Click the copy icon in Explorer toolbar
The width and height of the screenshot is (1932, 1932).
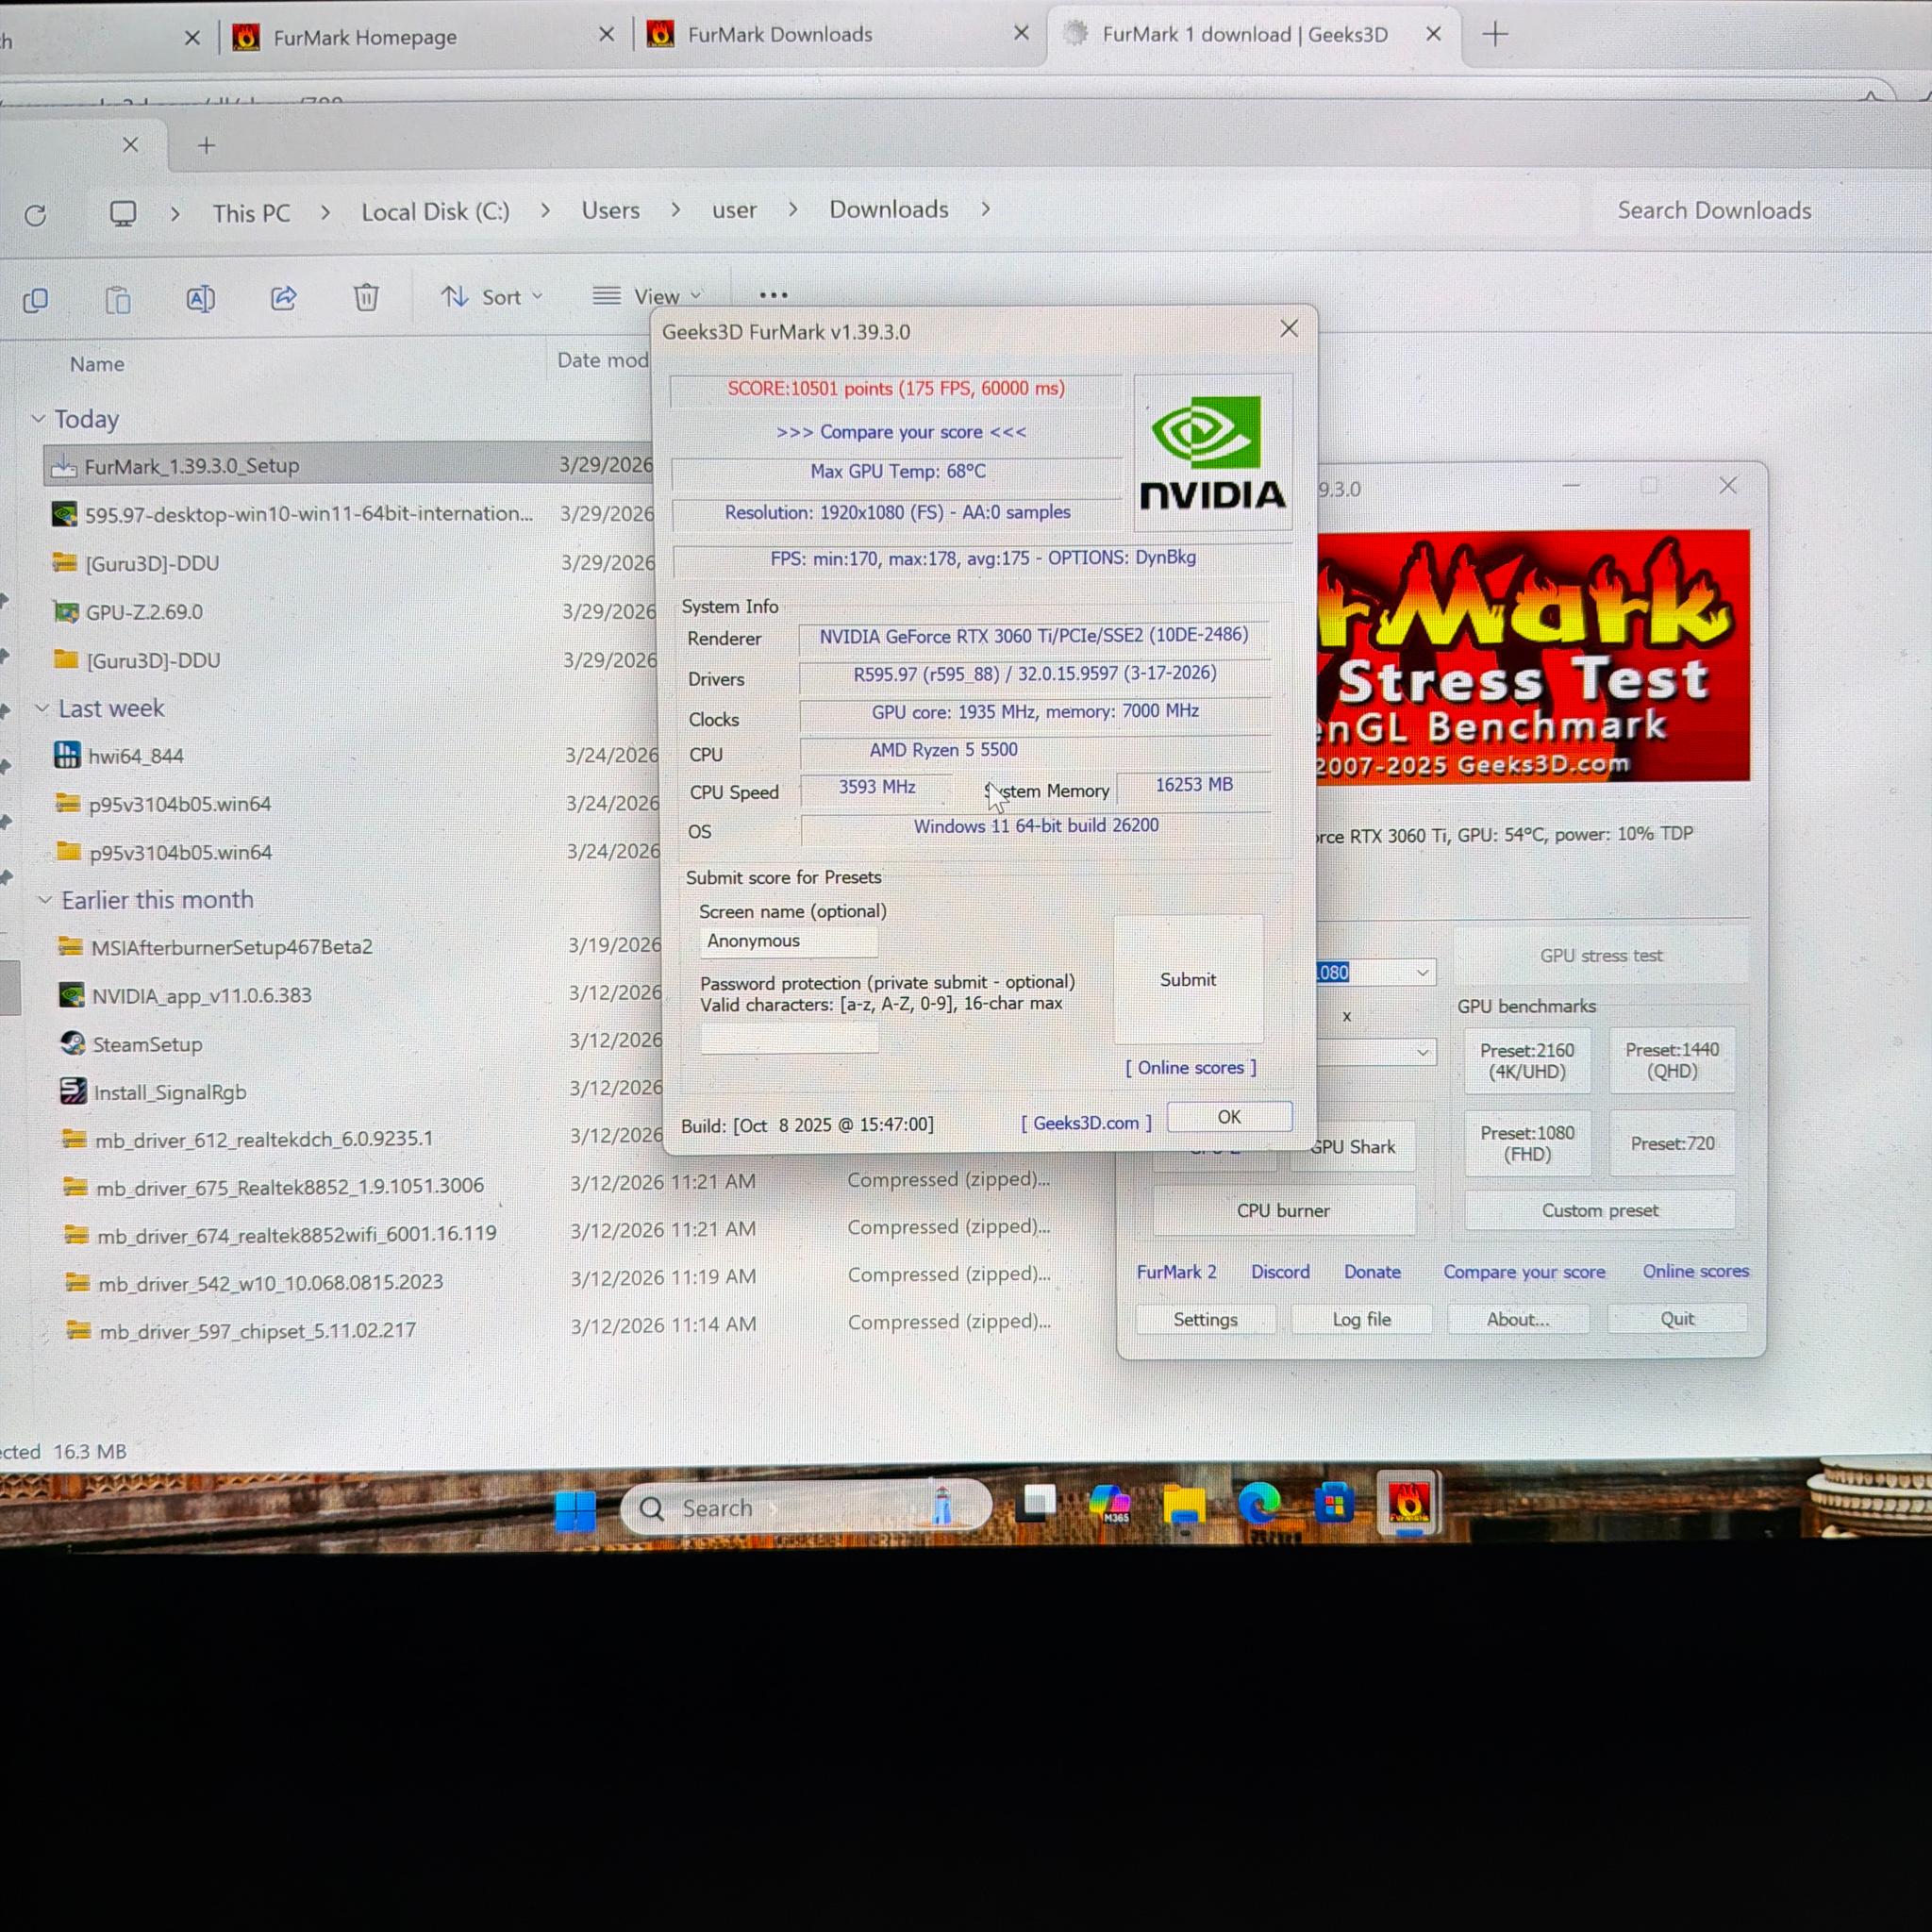pyautogui.click(x=36, y=300)
